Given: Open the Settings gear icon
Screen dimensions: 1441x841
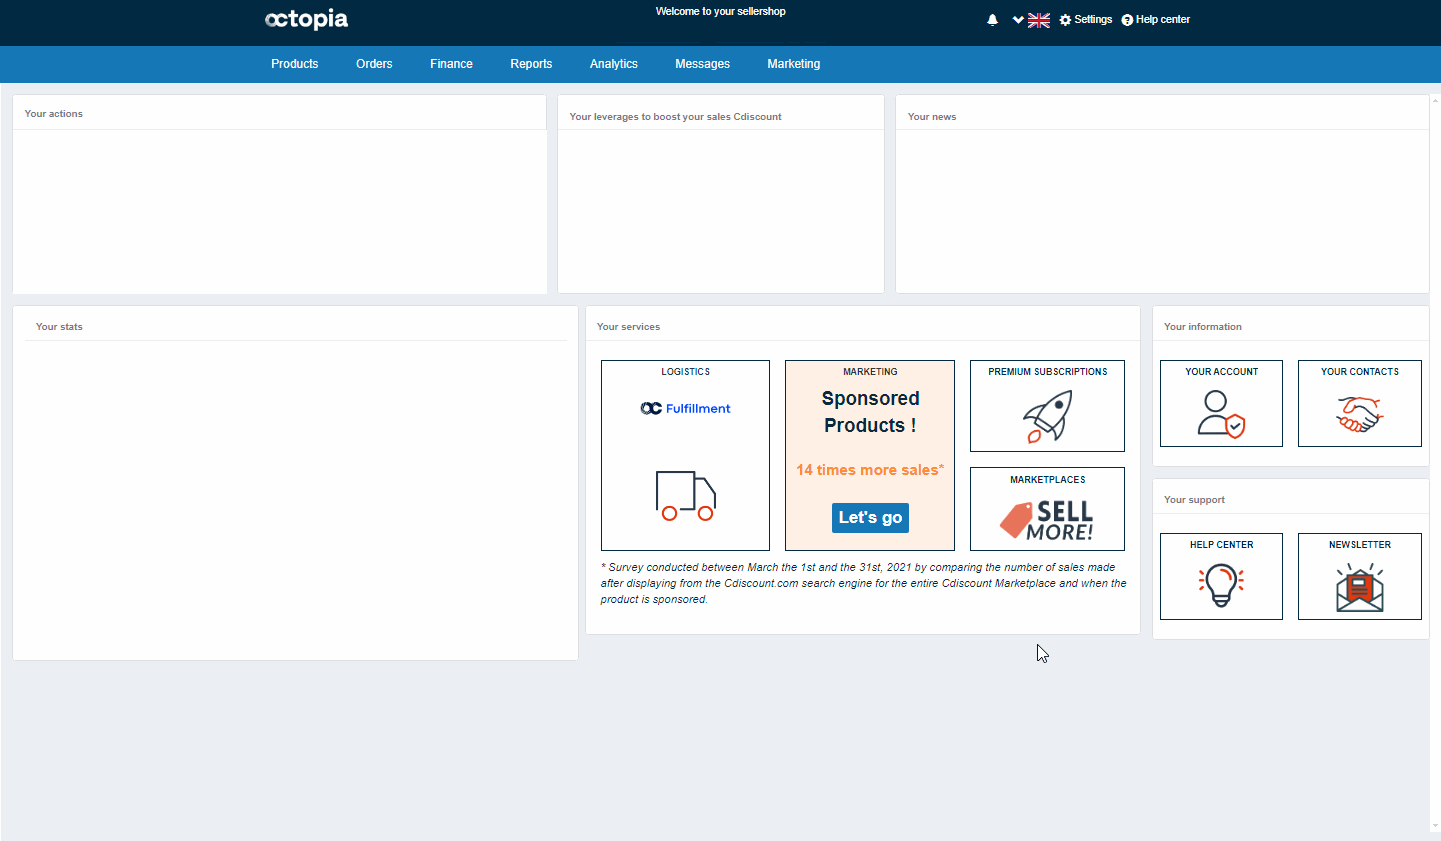Looking at the screenshot, I should (1065, 20).
